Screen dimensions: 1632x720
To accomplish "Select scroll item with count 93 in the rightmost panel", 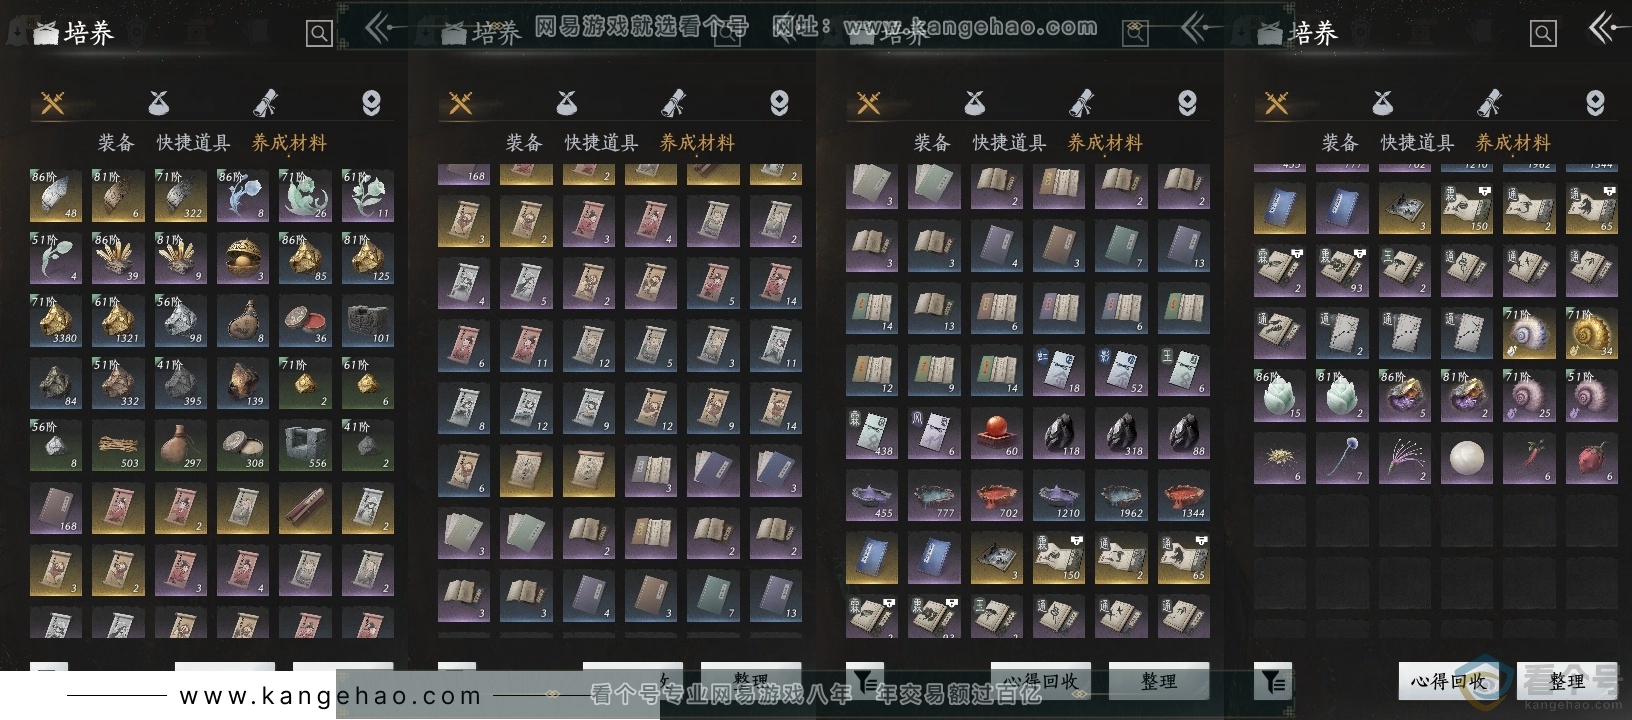I will (x=1342, y=271).
